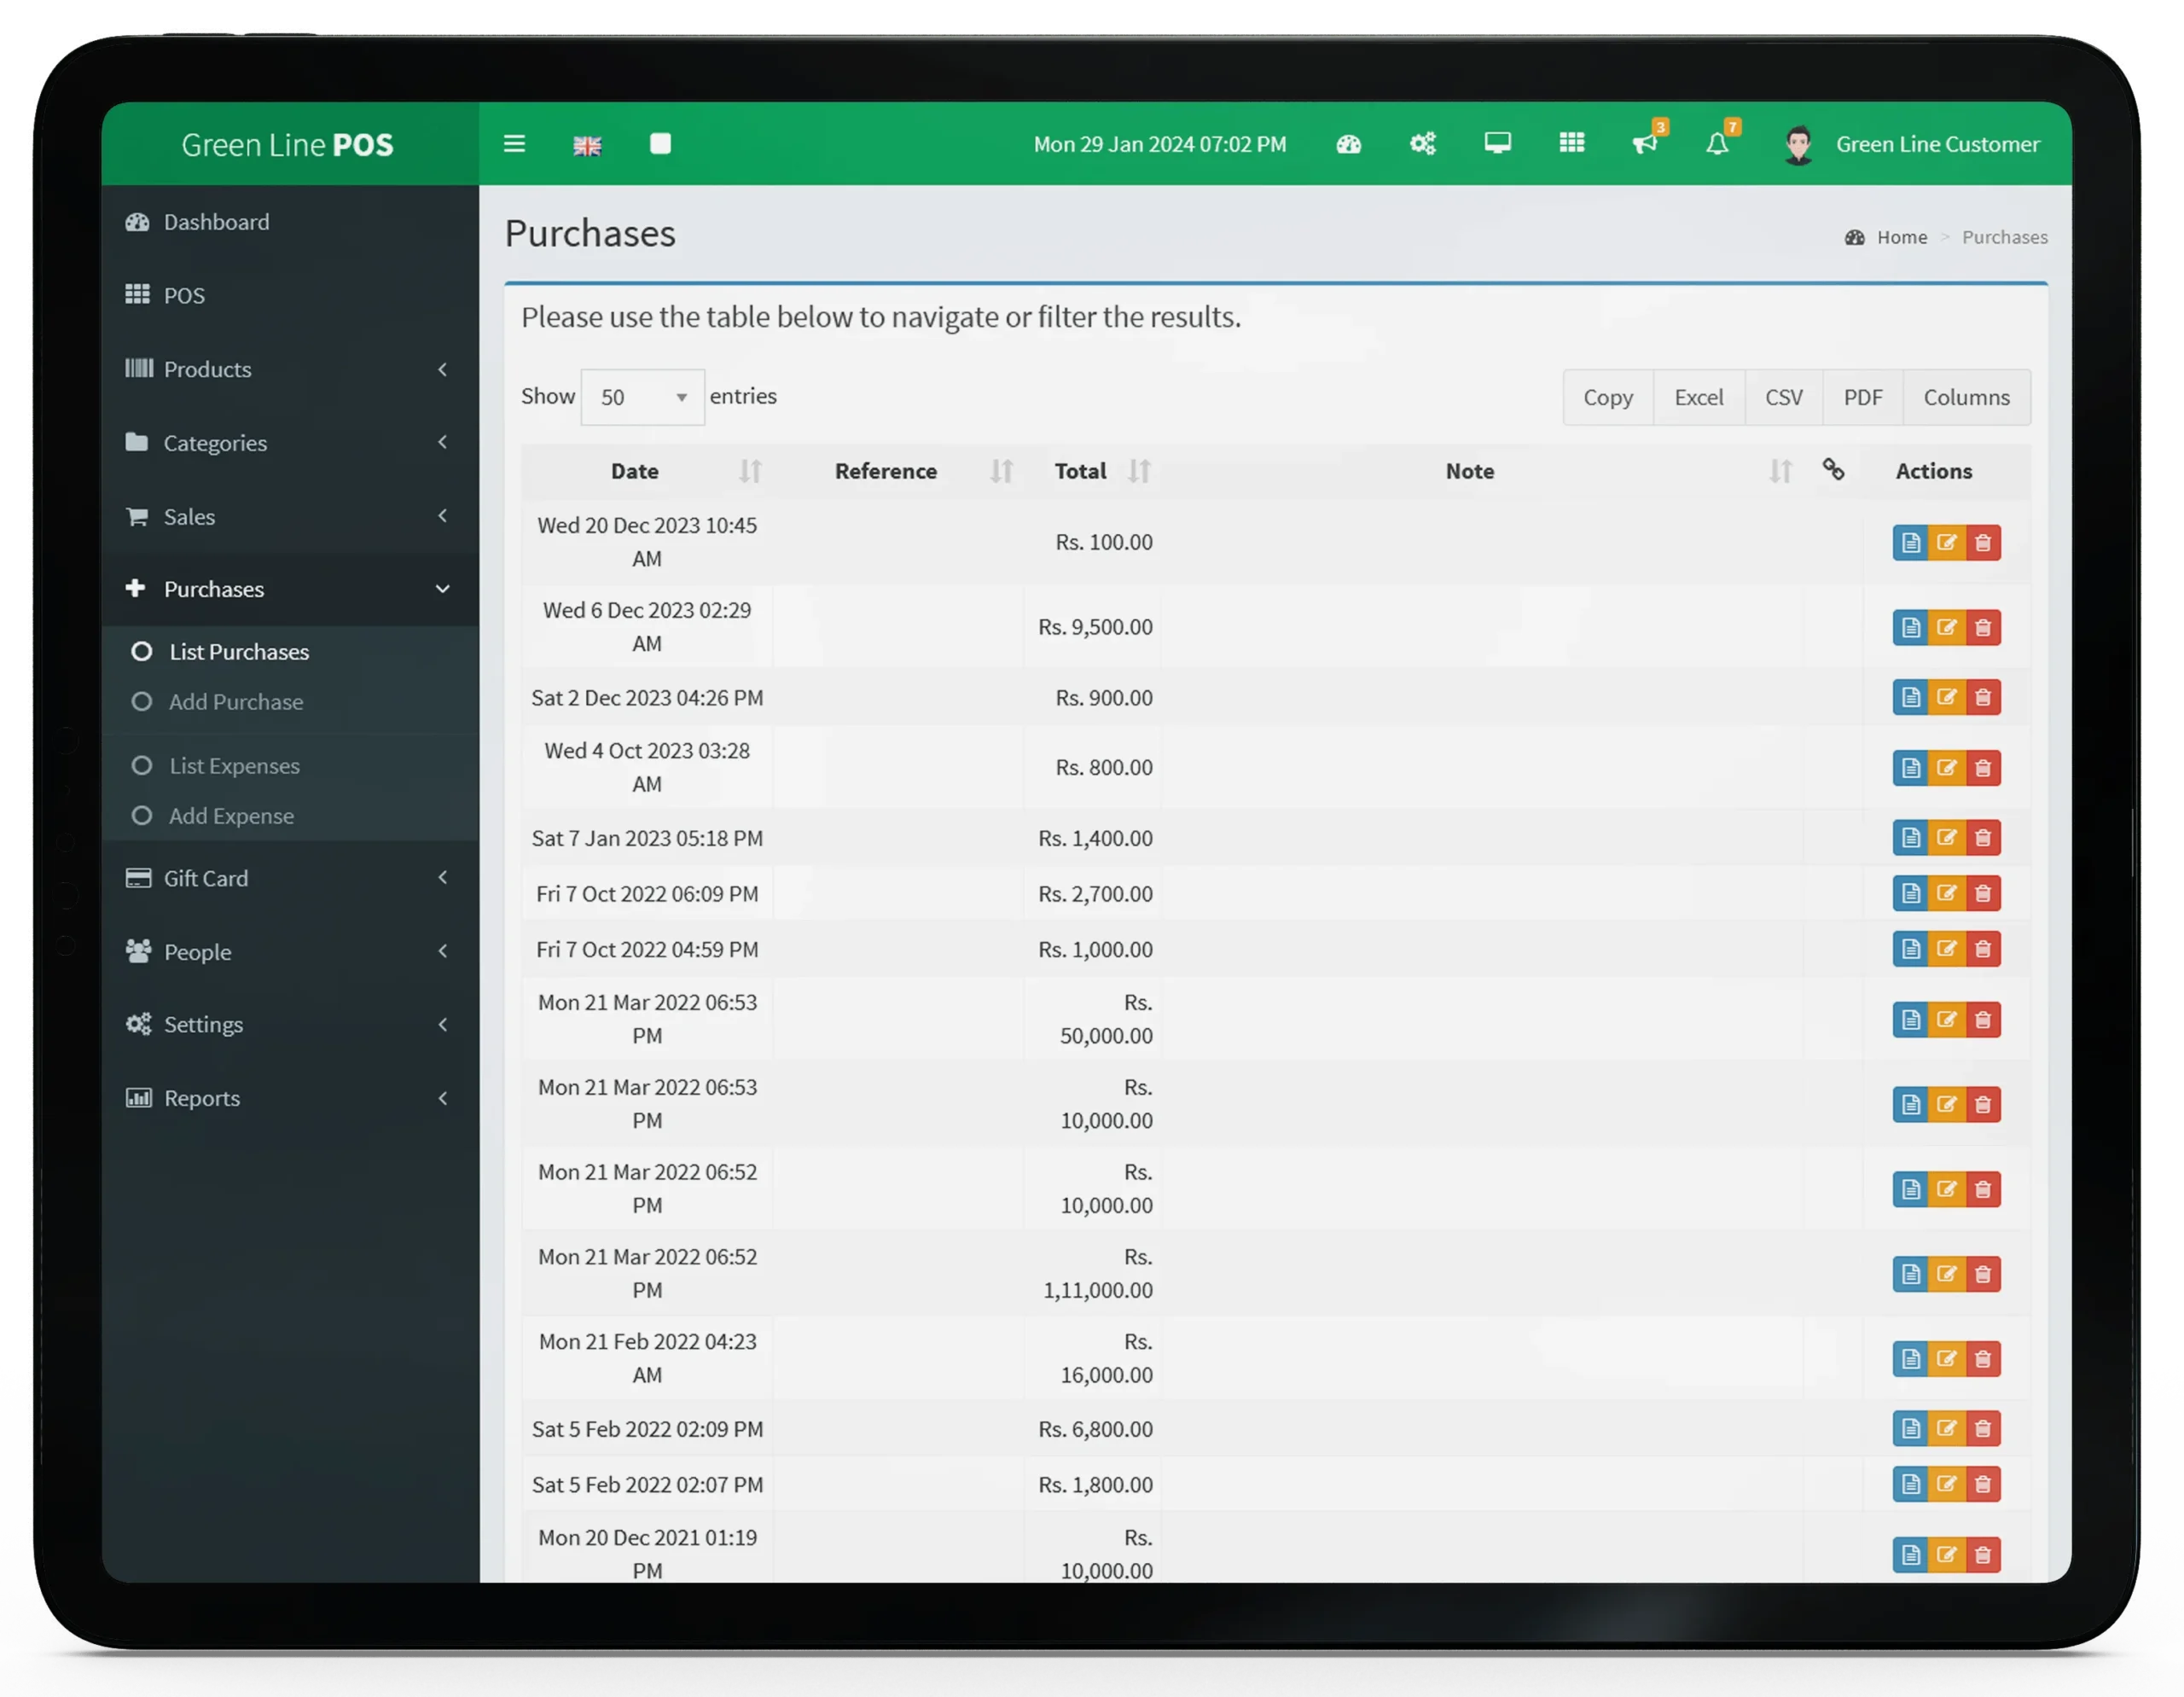Open bell notifications with badge 7
This screenshot has width=2184, height=1697.
[1717, 145]
